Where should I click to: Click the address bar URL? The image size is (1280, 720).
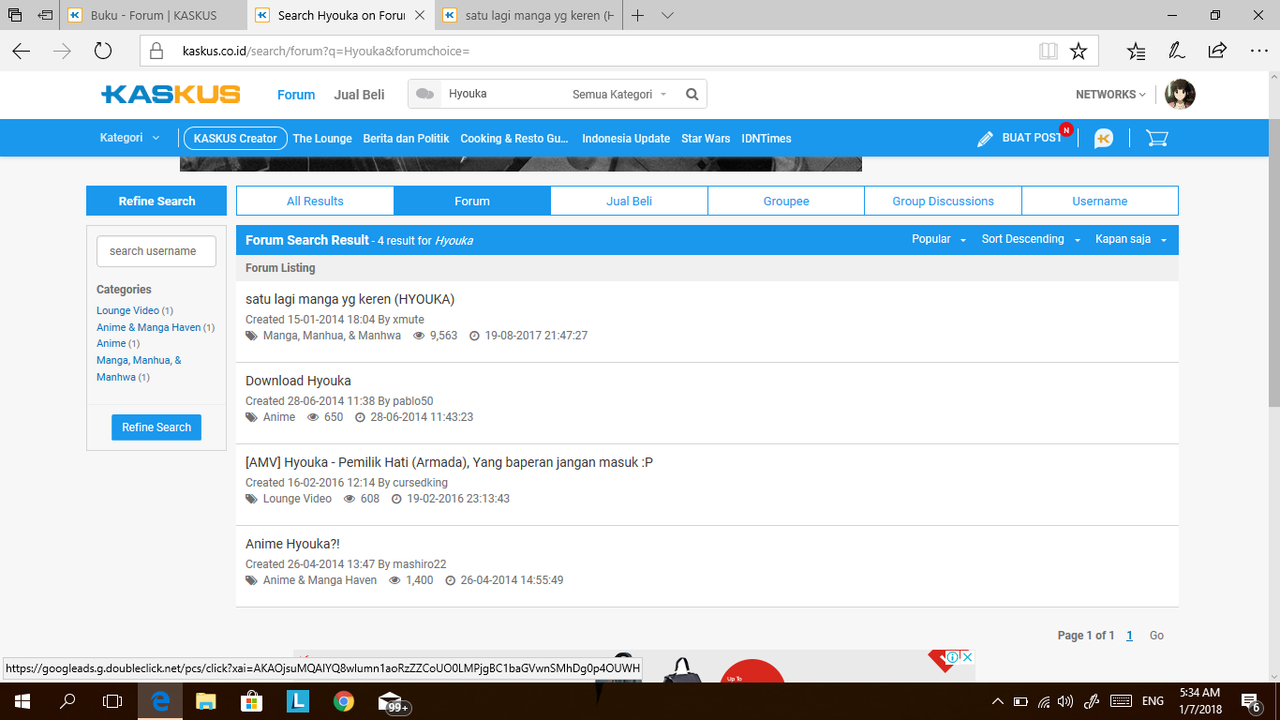click(x=326, y=51)
